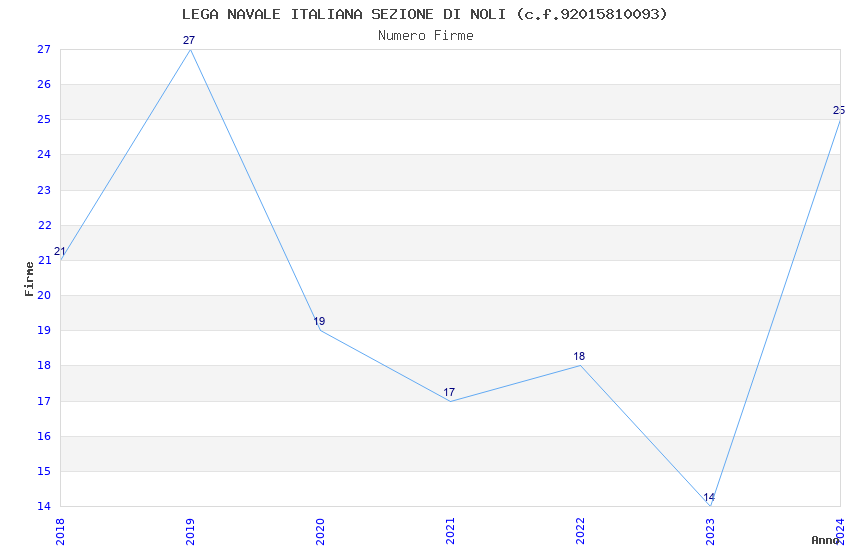This screenshot has width=850, height=550.
Task: Click the subtitle Numero Firme
Action: pos(426,36)
